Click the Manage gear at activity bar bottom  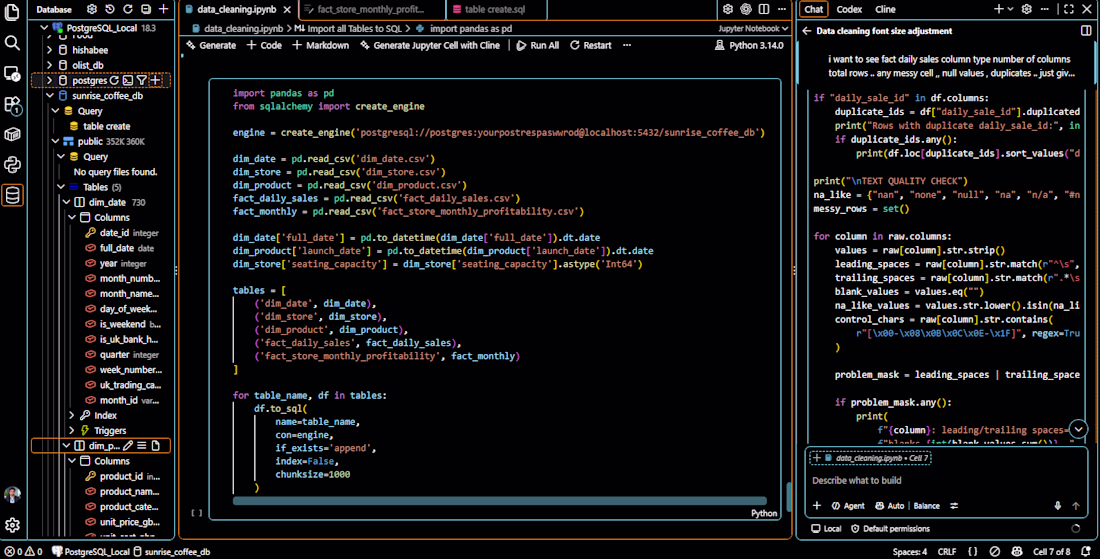click(x=12, y=525)
